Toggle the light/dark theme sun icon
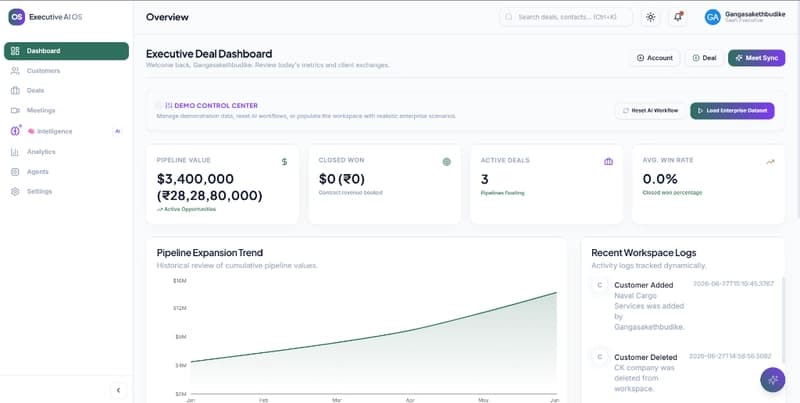Image resolution: width=800 pixels, height=403 pixels. pos(651,17)
